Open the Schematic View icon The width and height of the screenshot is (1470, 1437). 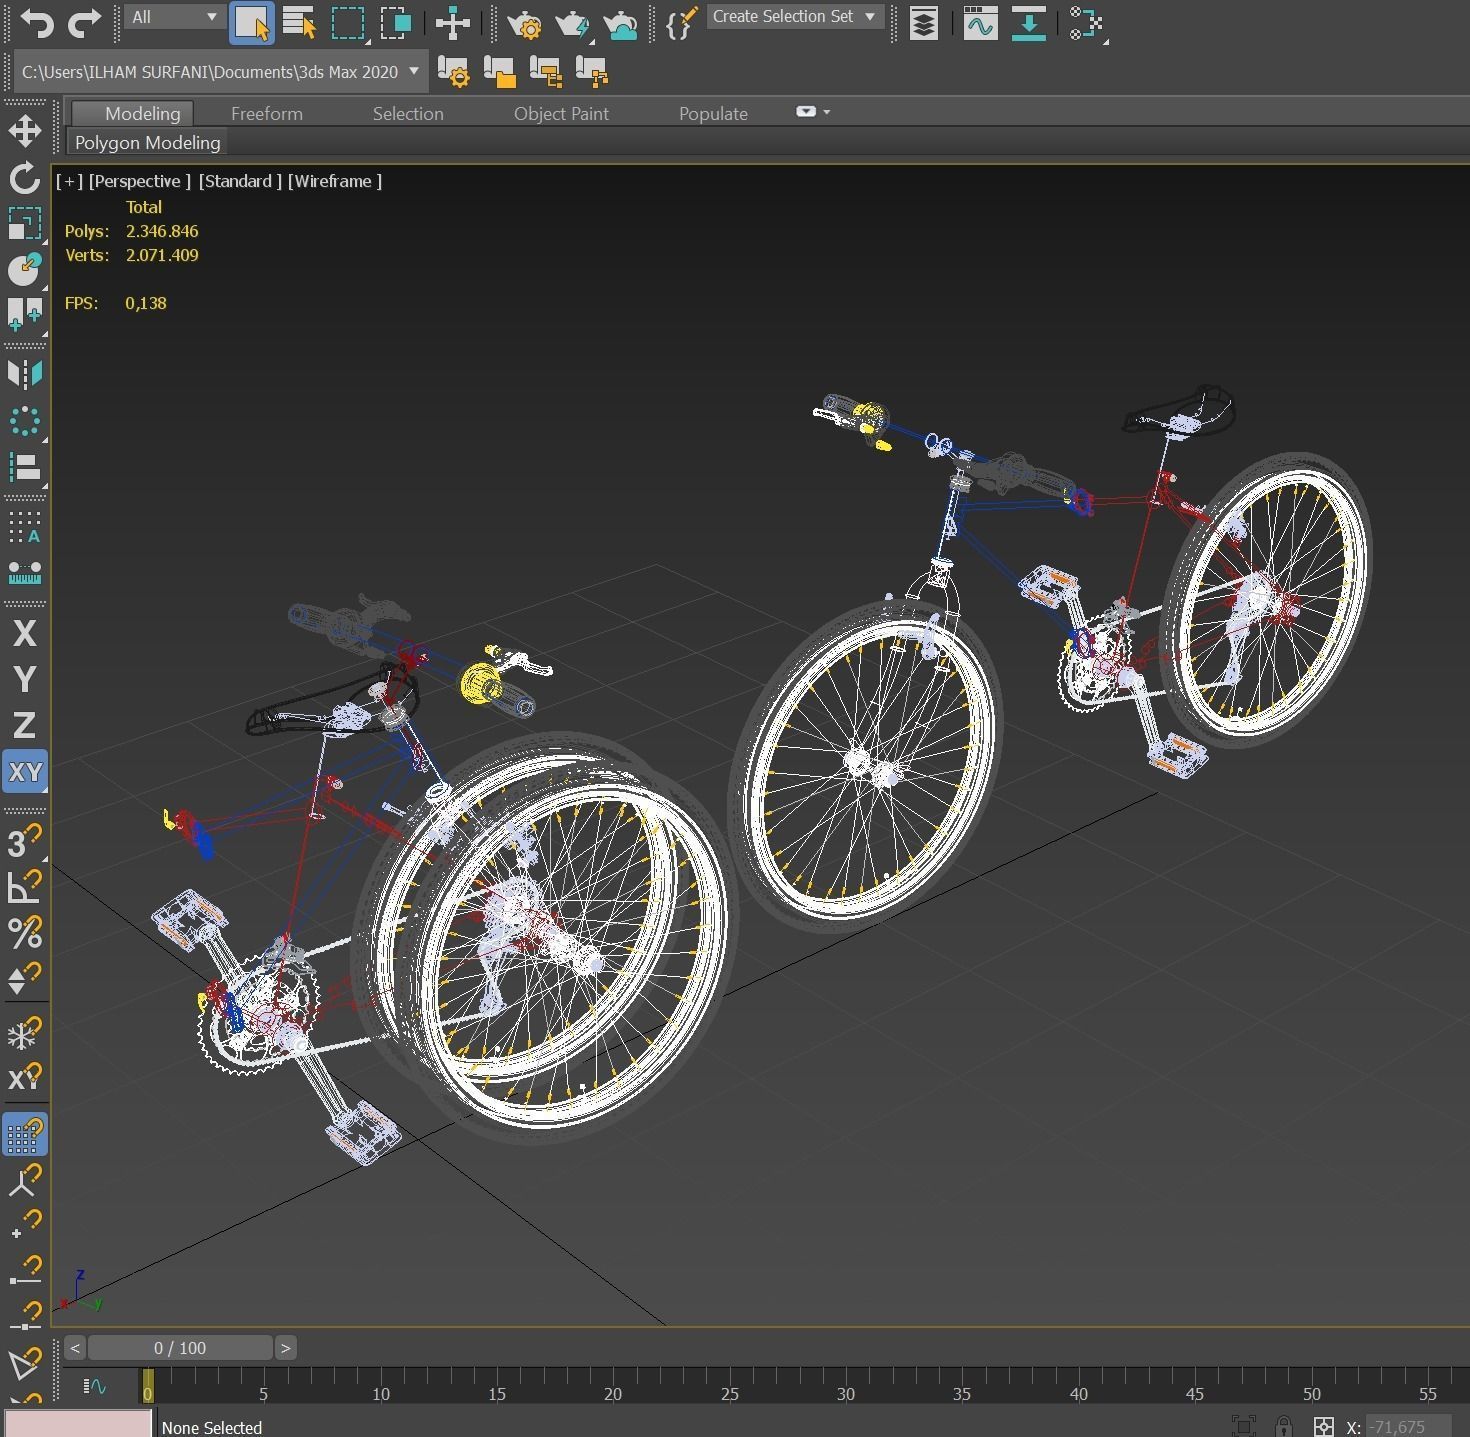pos(1086,23)
